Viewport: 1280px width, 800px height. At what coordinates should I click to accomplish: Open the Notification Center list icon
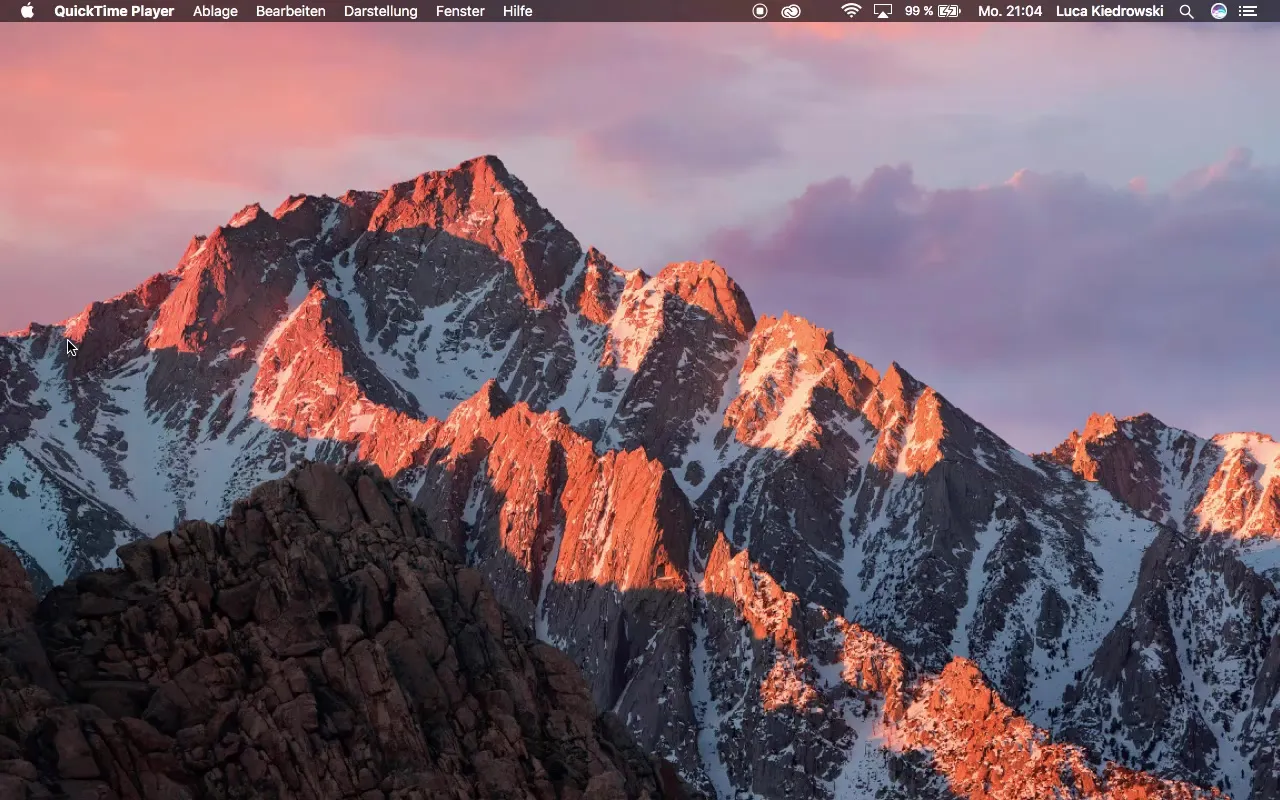[1248, 11]
